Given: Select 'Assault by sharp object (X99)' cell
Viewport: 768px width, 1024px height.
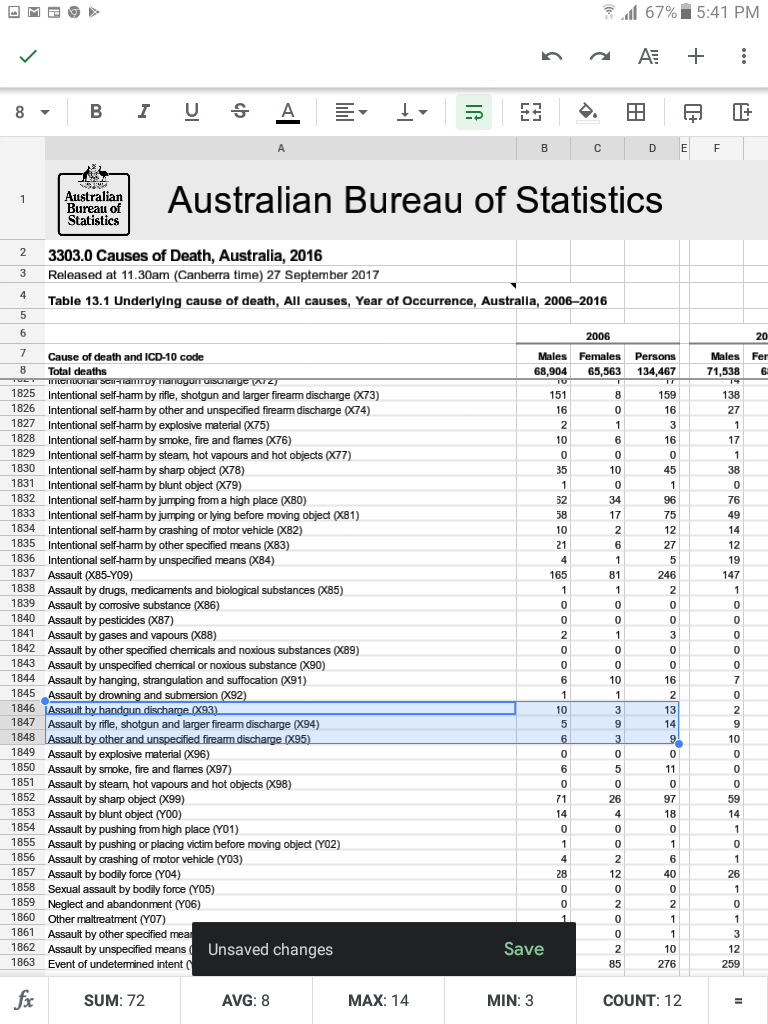Looking at the screenshot, I should tap(281, 799).
